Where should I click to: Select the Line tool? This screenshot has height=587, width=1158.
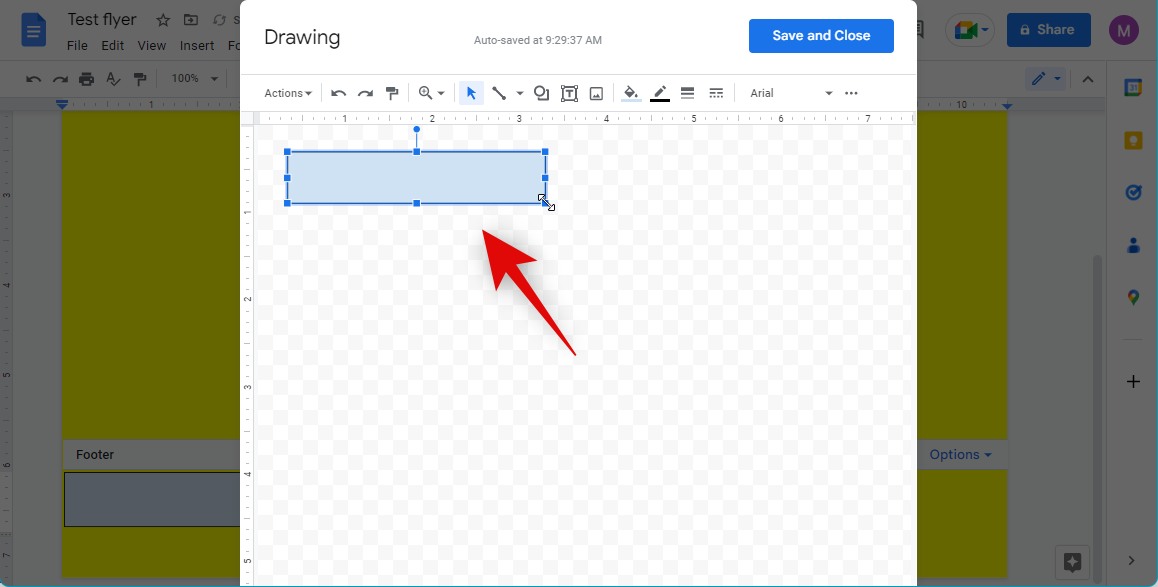499,93
